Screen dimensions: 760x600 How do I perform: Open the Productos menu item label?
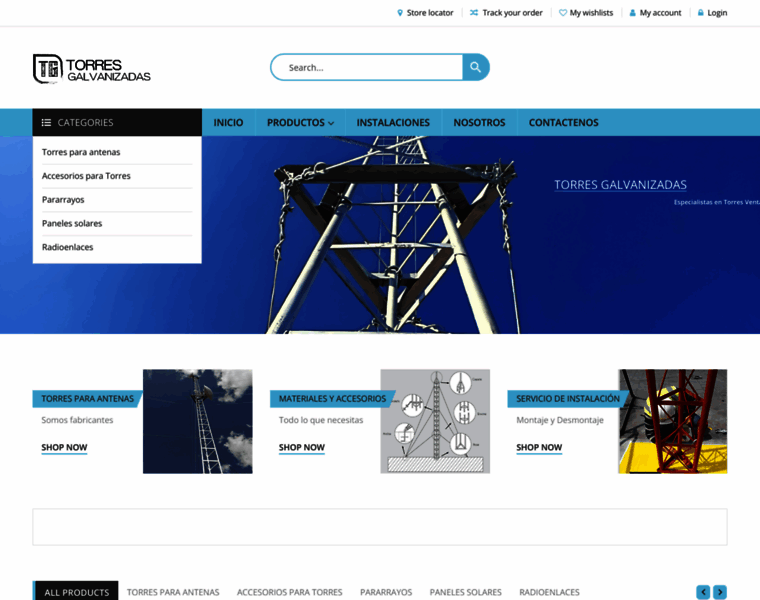pos(296,123)
